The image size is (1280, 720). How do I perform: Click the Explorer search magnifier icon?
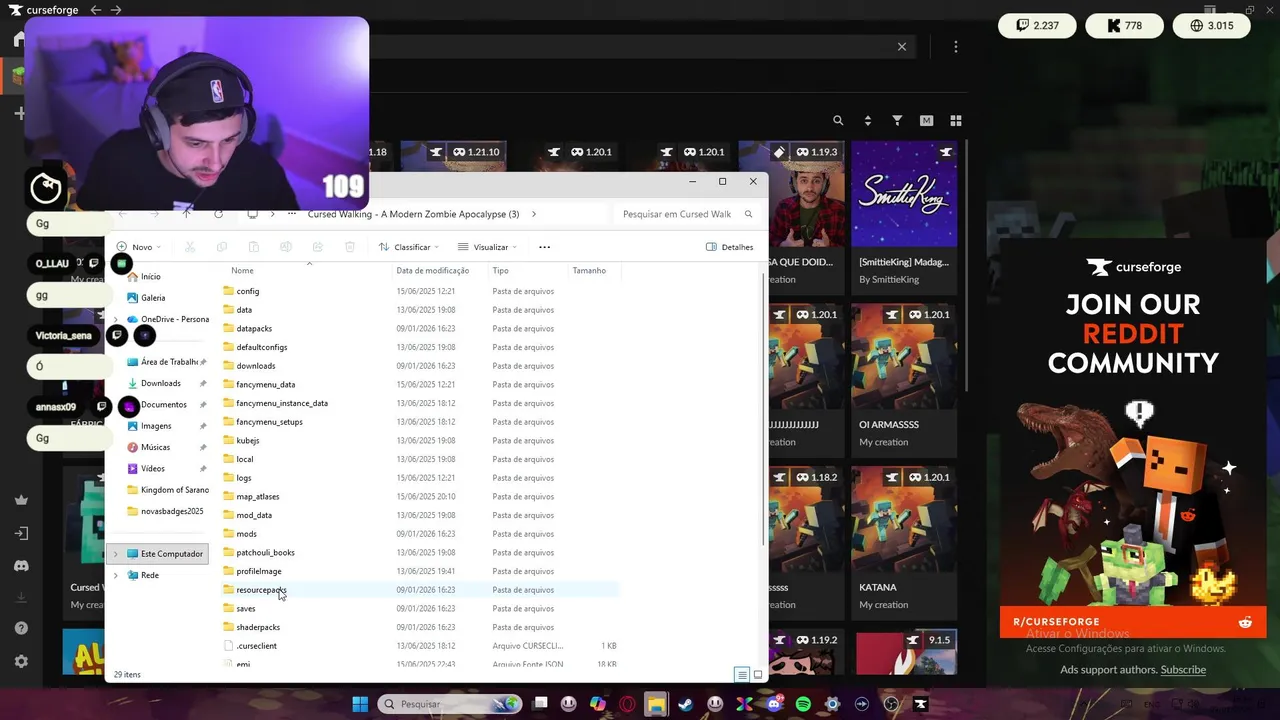(x=748, y=214)
